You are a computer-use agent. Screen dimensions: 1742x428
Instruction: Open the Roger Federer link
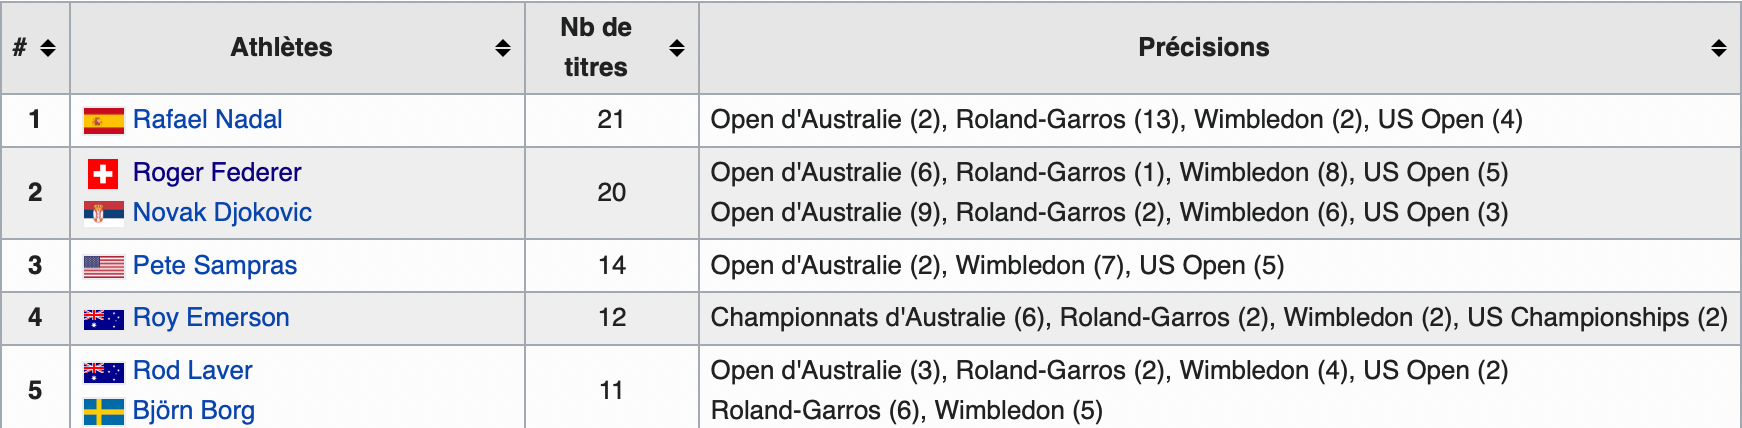coord(217,173)
